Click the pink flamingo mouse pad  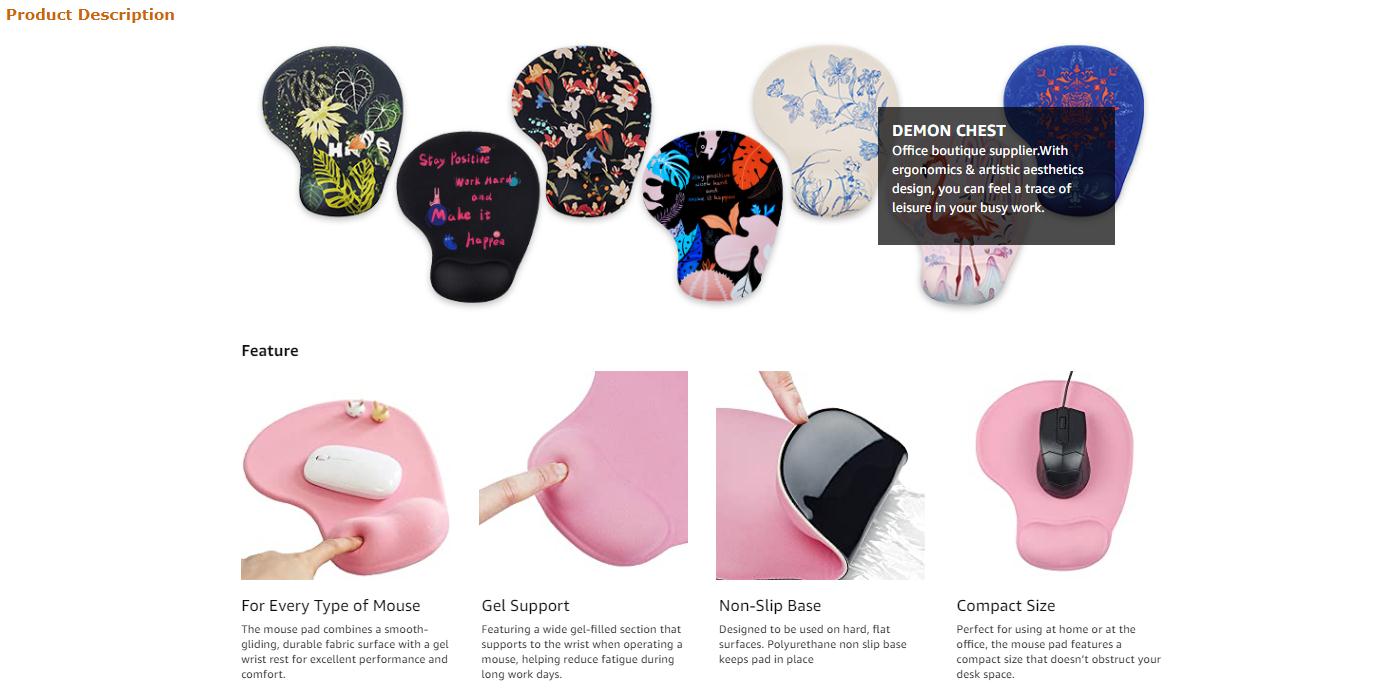point(965,273)
